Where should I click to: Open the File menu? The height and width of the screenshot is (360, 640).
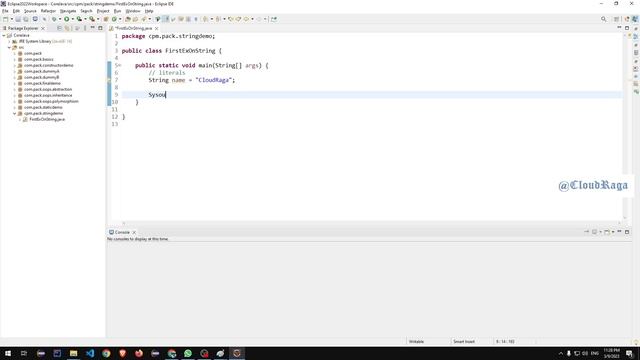pyautogui.click(x=5, y=11)
